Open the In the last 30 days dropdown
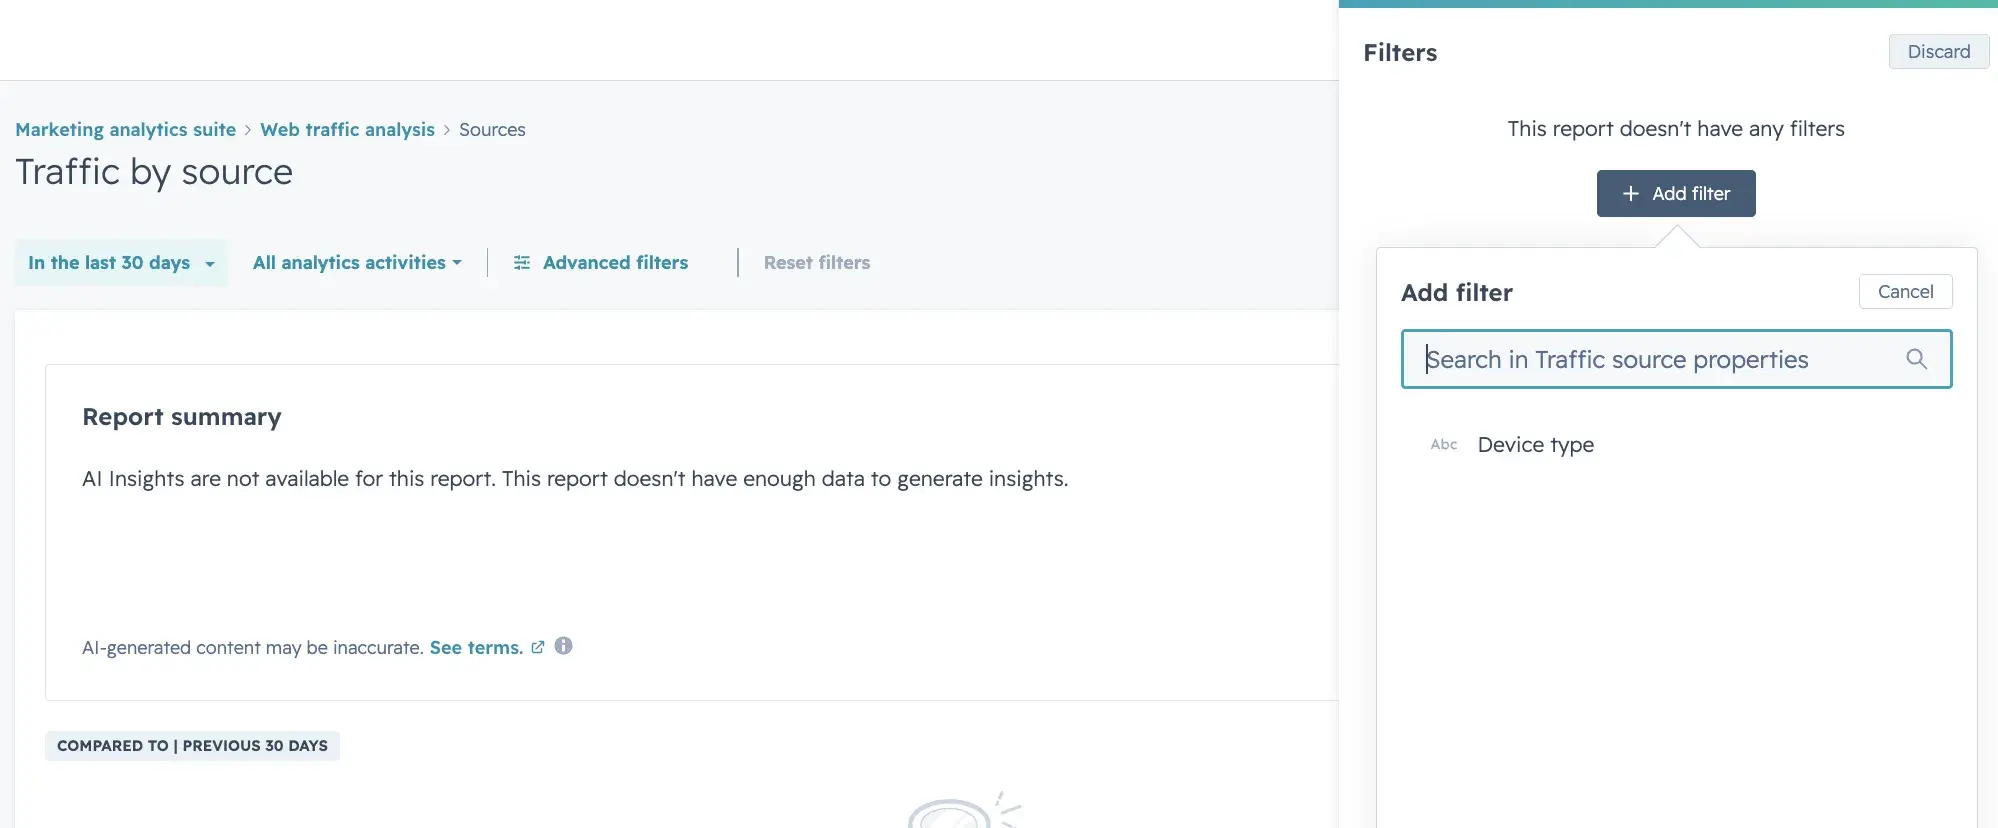Image resolution: width=1998 pixels, height=828 pixels. [121, 263]
